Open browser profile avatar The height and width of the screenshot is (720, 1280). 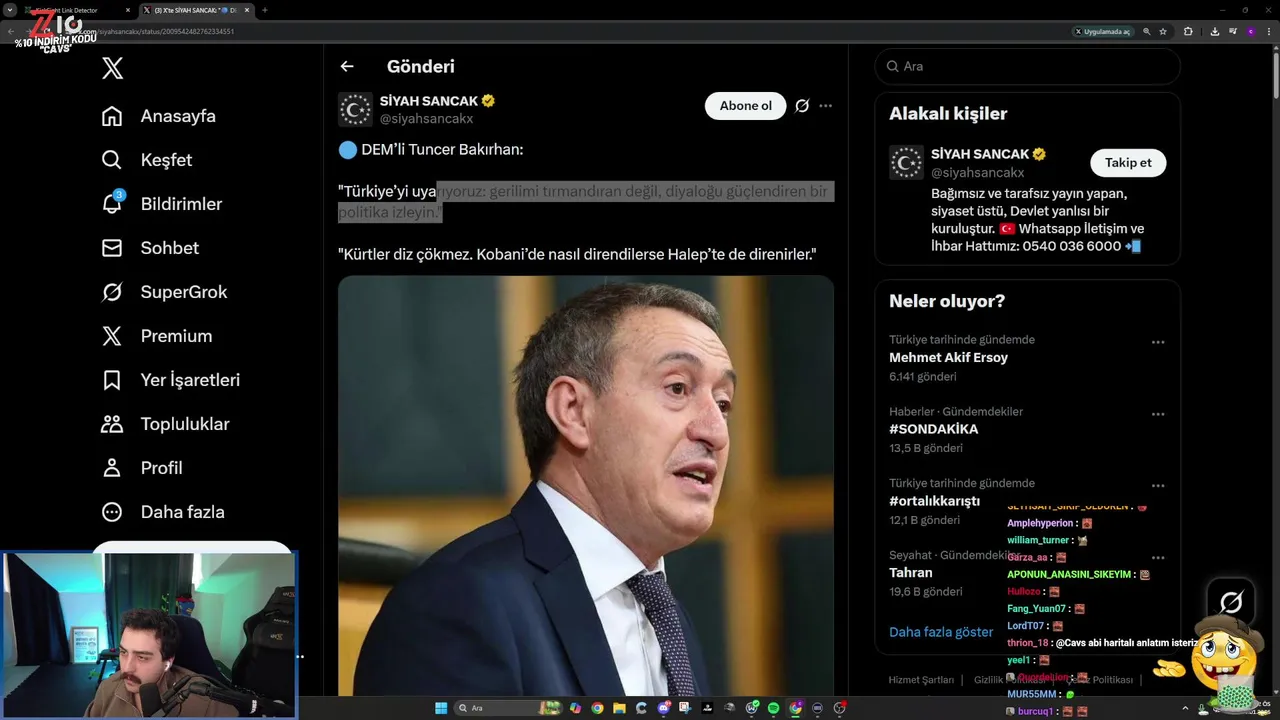(x=1251, y=32)
